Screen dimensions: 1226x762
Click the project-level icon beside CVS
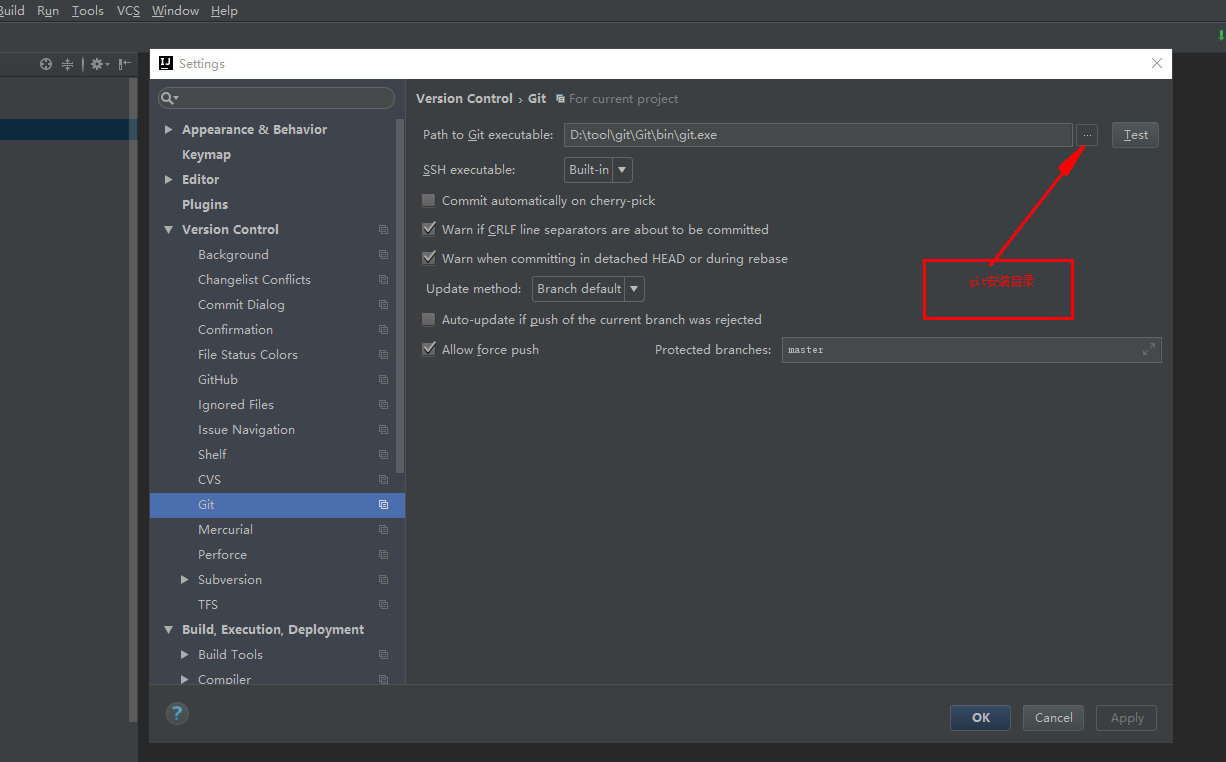[383, 480]
